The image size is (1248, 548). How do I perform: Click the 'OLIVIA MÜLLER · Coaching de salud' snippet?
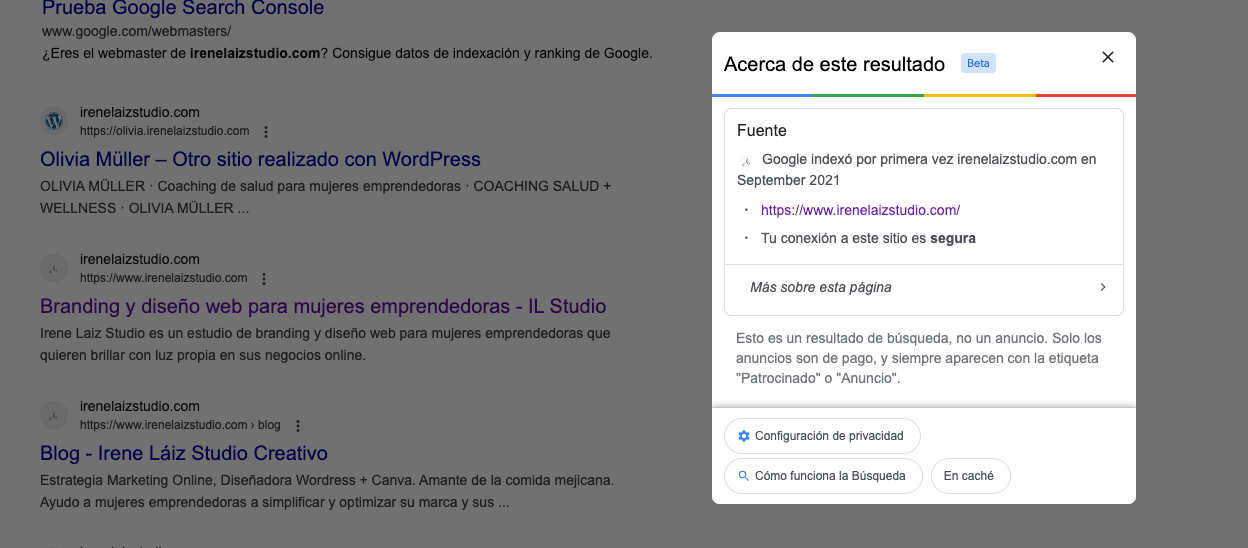coord(325,197)
